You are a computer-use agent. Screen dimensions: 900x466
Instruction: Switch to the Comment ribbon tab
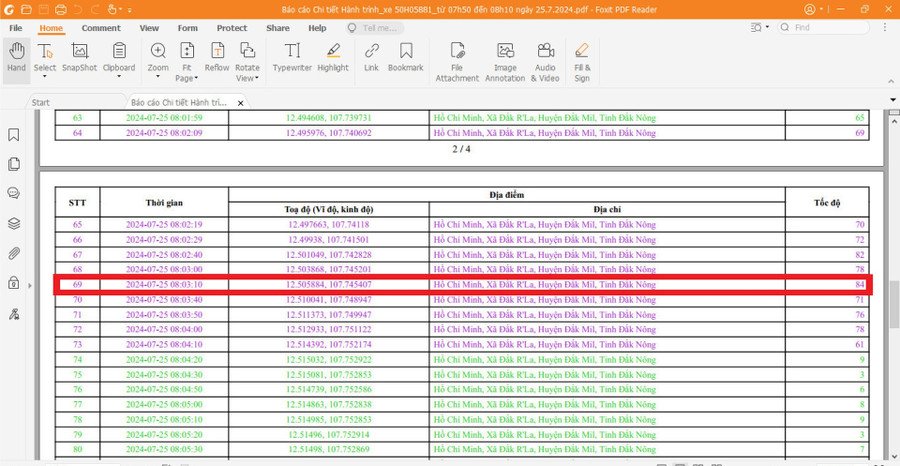[101, 28]
